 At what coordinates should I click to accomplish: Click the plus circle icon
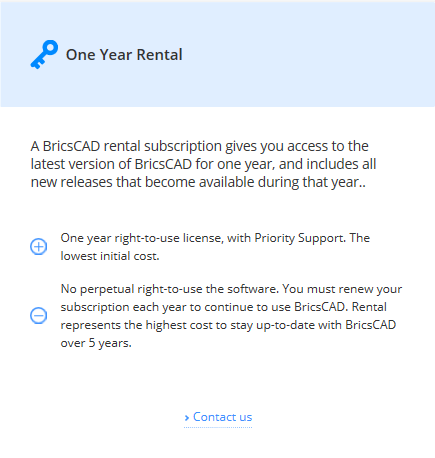[39, 247]
